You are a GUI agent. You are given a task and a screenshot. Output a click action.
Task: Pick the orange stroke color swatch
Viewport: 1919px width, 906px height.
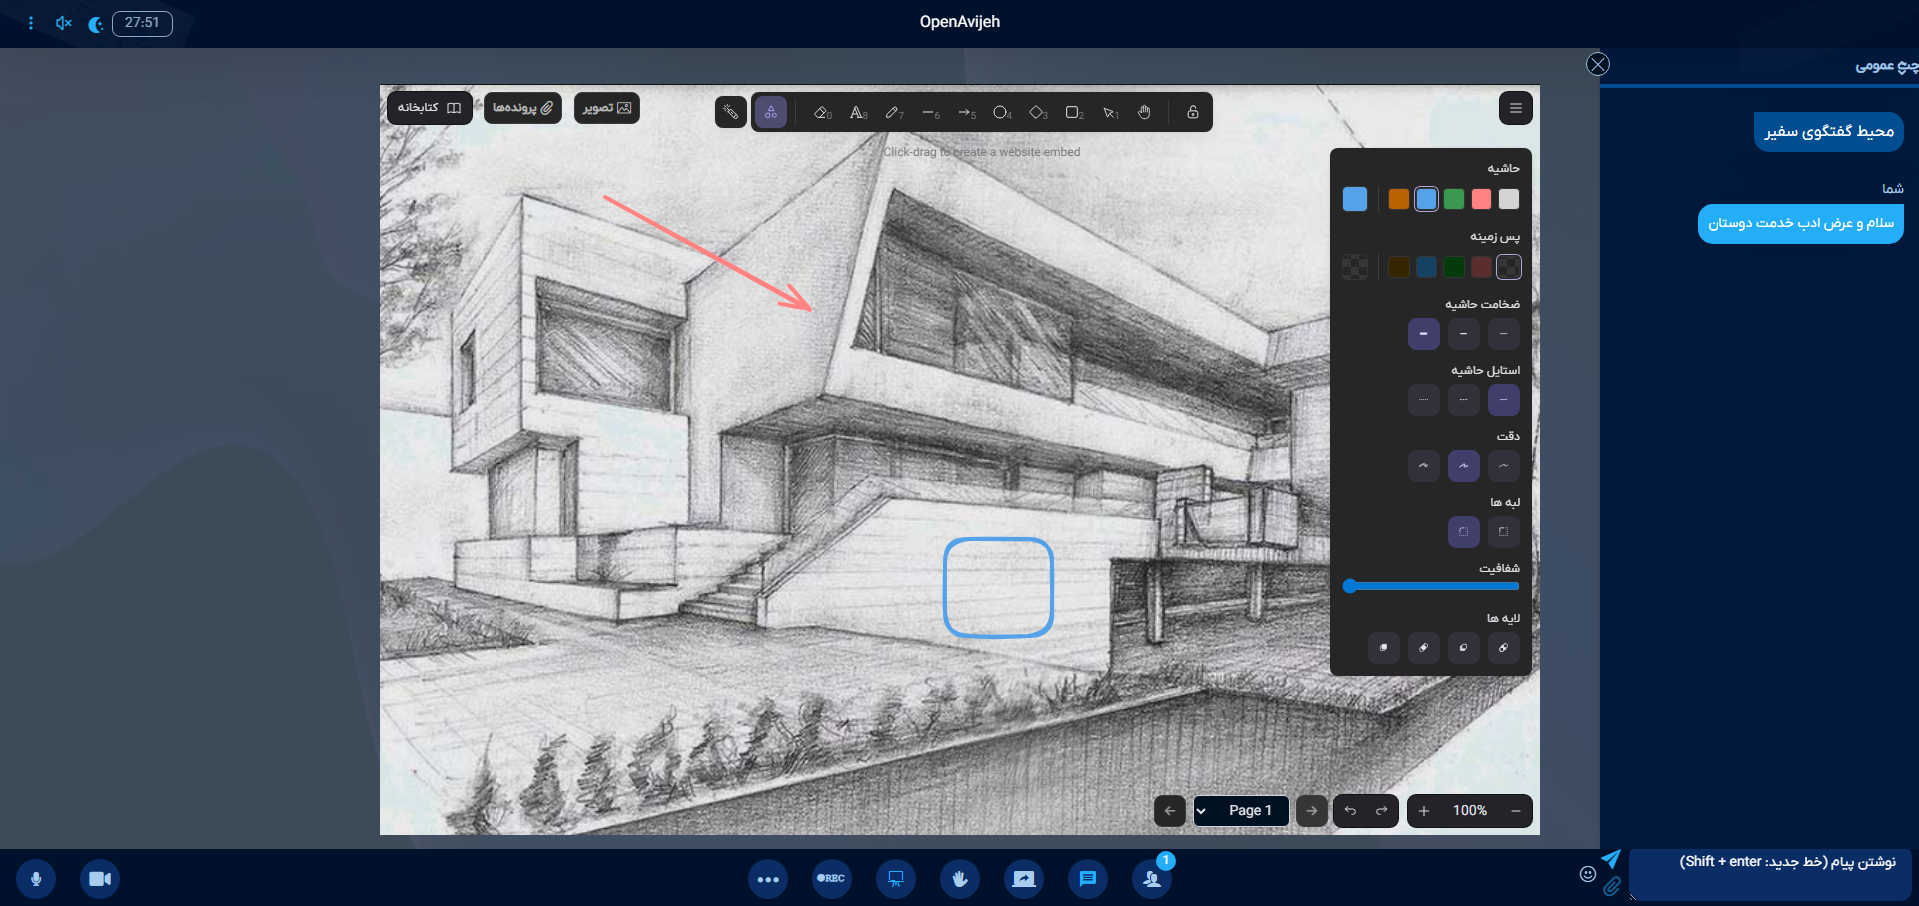point(1399,199)
